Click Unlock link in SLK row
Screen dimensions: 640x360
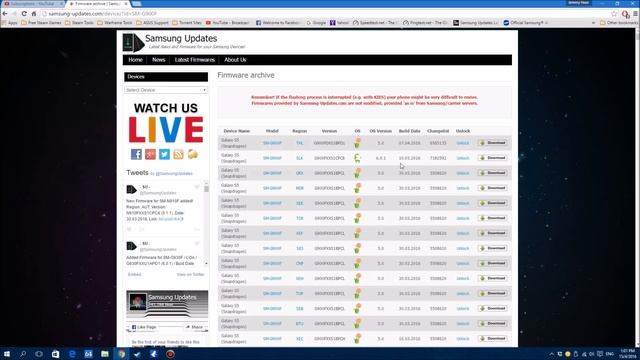(x=462, y=158)
